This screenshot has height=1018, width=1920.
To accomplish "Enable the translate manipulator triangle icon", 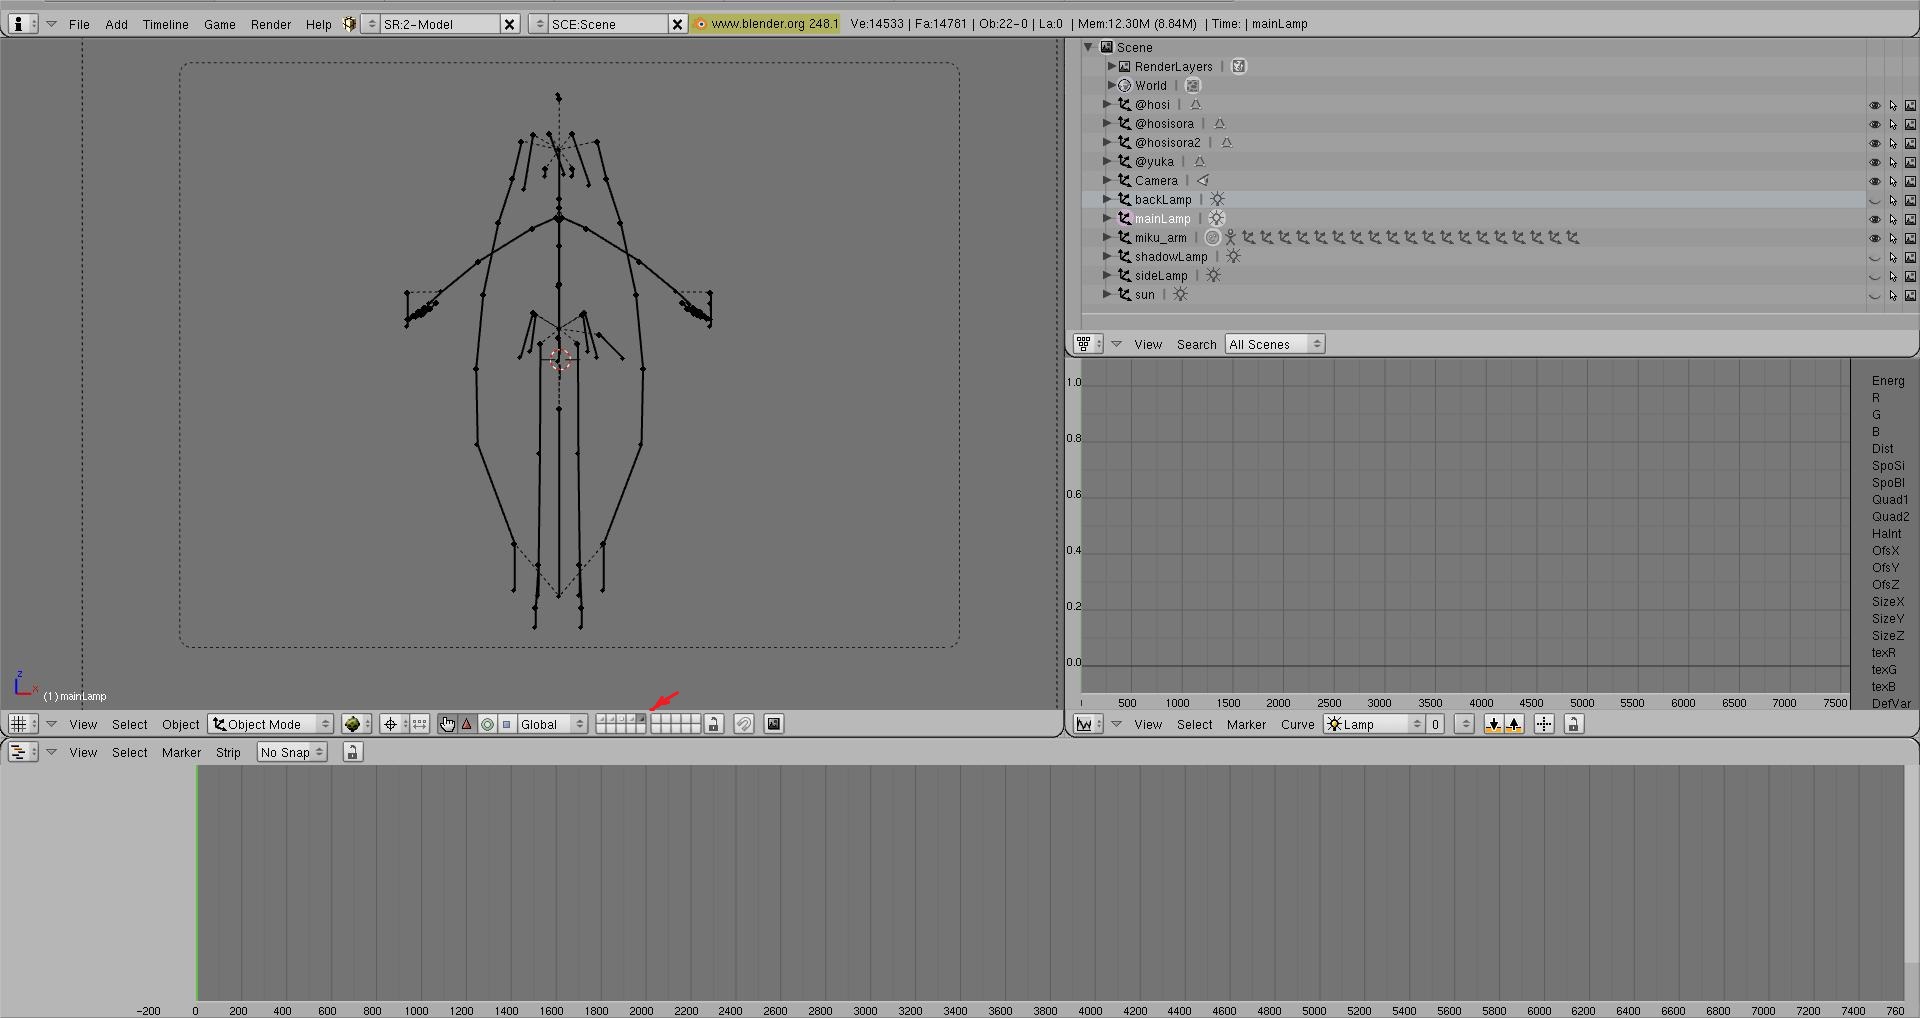I will (x=467, y=724).
